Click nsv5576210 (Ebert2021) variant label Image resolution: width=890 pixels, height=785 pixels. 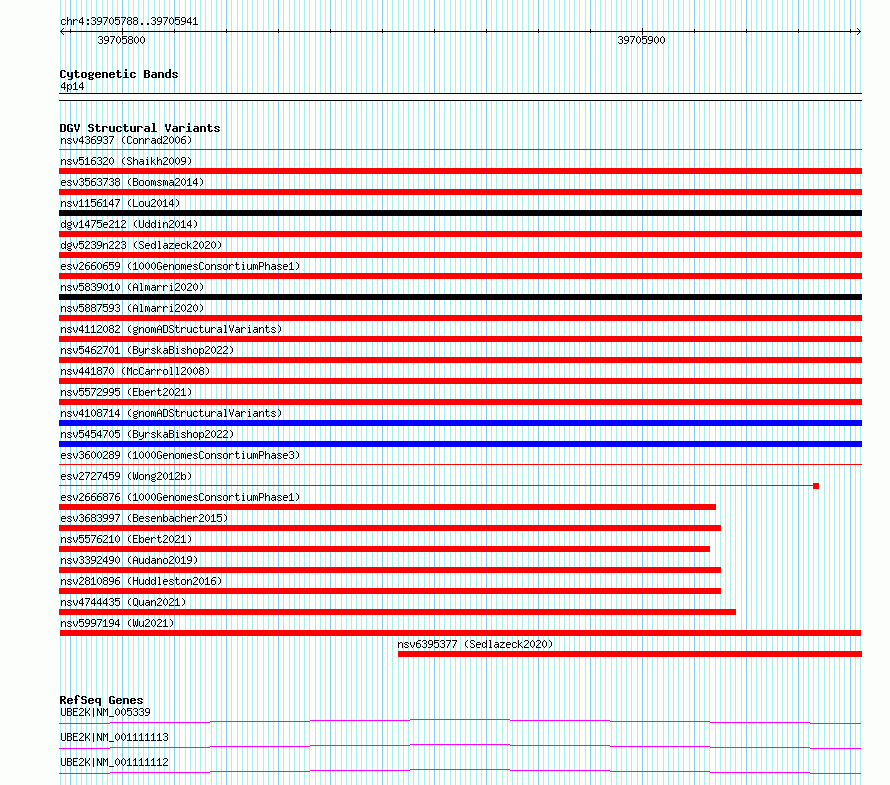pos(126,539)
